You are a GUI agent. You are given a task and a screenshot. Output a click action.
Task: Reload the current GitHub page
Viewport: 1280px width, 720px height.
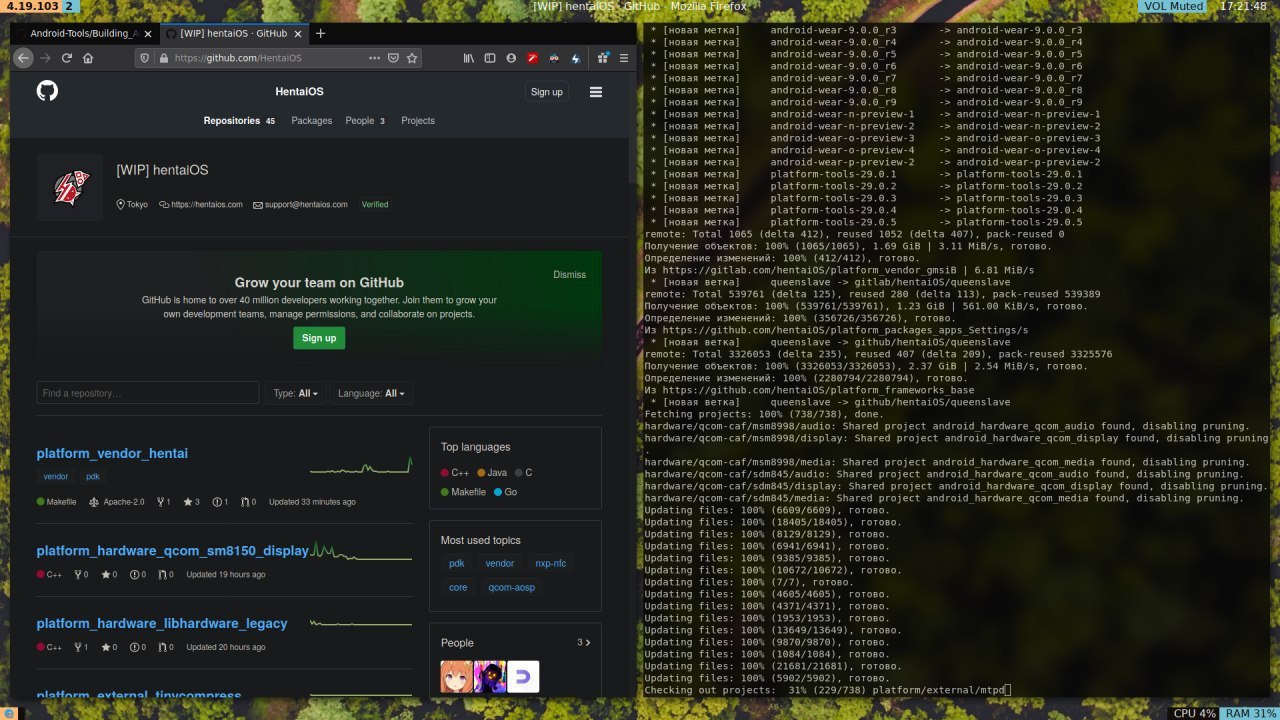click(67, 58)
